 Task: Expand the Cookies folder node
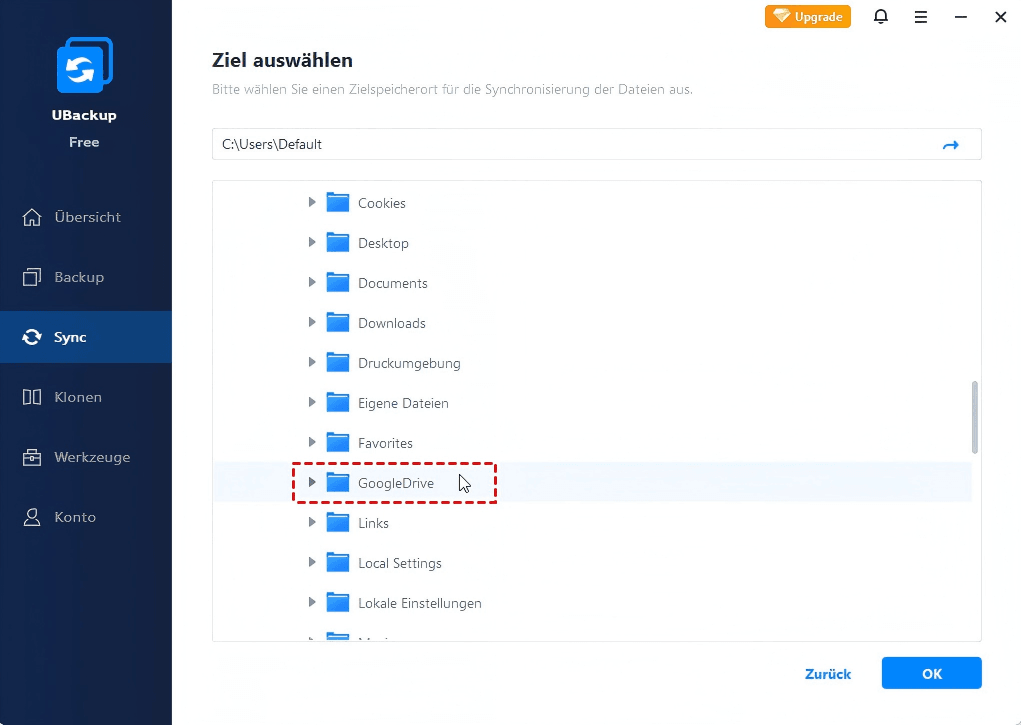[312, 203]
